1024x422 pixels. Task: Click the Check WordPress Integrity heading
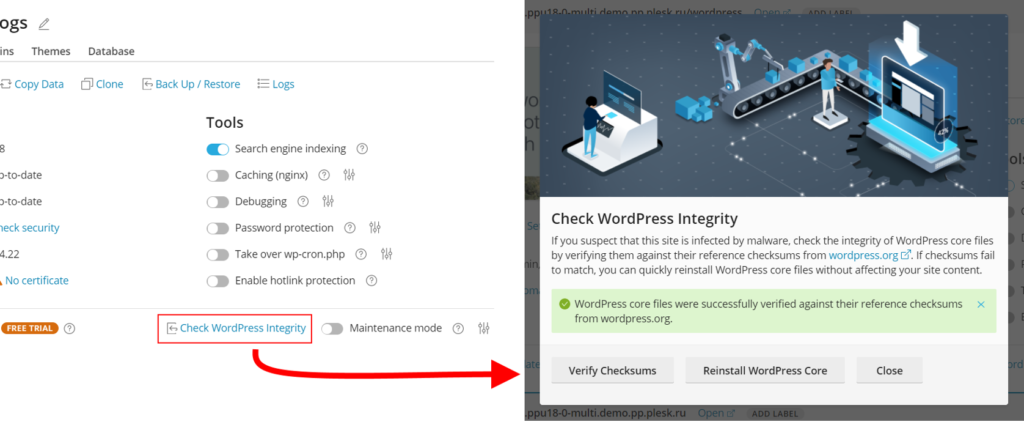tap(645, 218)
